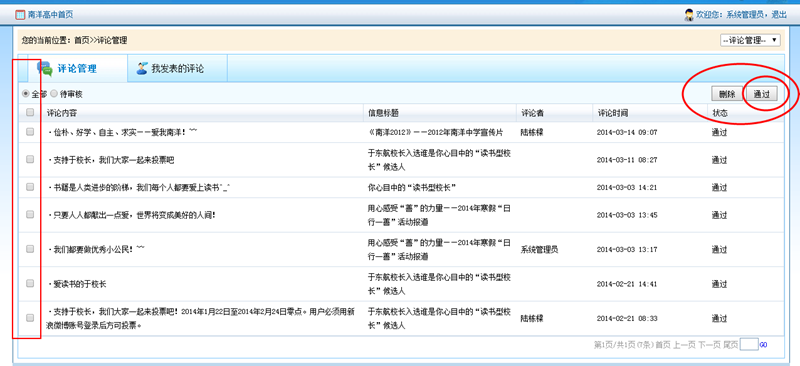
Task: Click the 评论管理 speech bubble icon
Action: tap(45, 68)
